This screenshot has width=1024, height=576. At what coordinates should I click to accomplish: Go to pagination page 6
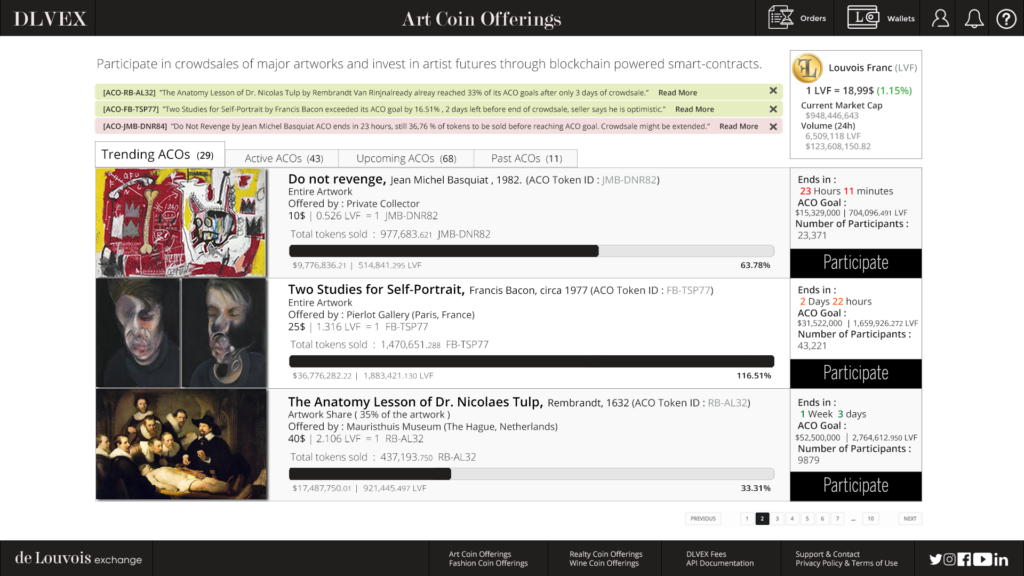[822, 519]
